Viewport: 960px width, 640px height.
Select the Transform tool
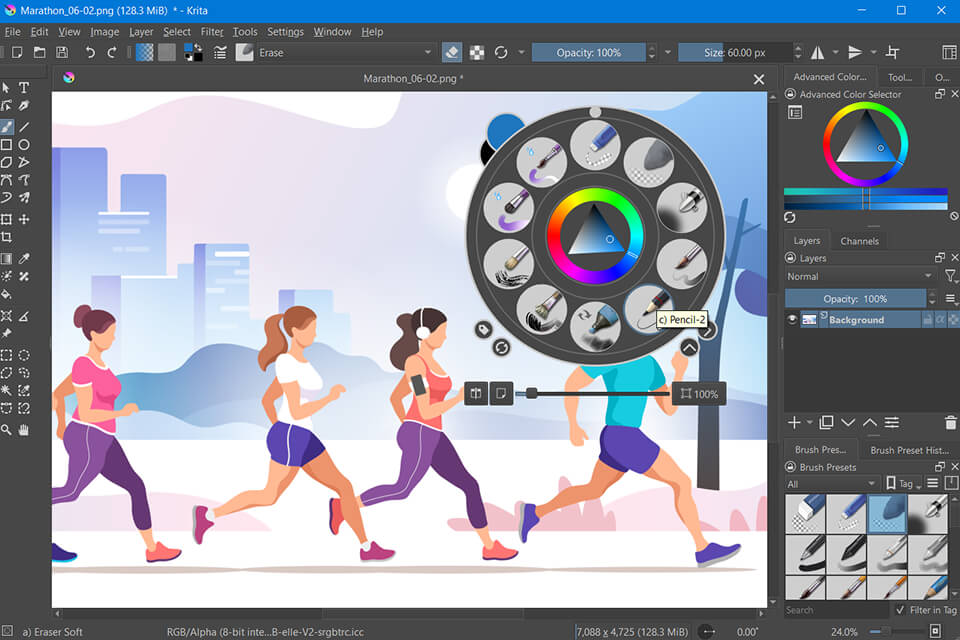click(7, 219)
